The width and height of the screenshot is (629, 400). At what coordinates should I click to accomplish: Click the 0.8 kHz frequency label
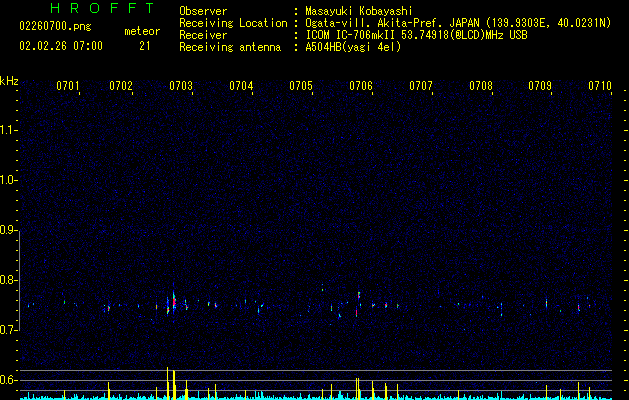point(8,280)
